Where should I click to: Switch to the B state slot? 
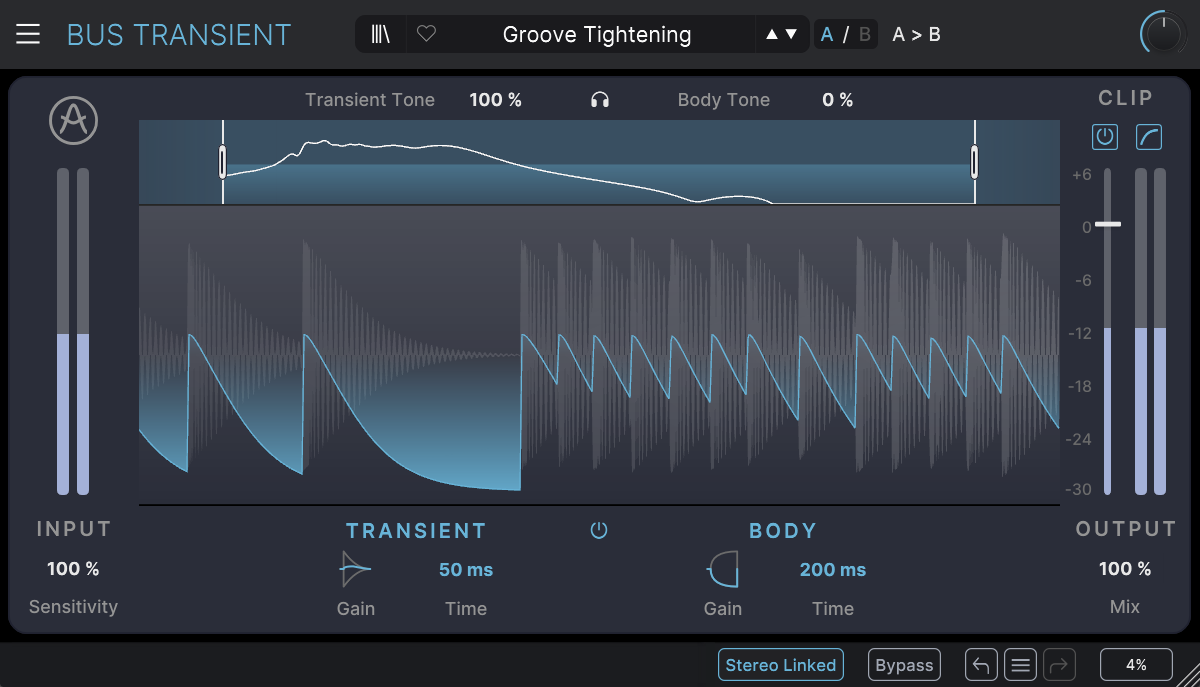pos(864,35)
